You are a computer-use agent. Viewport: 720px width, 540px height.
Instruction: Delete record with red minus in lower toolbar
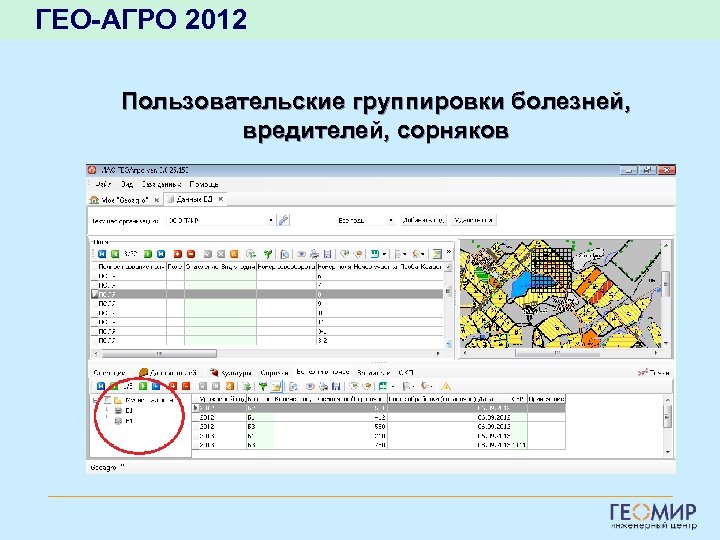pyautogui.click(x=186, y=386)
